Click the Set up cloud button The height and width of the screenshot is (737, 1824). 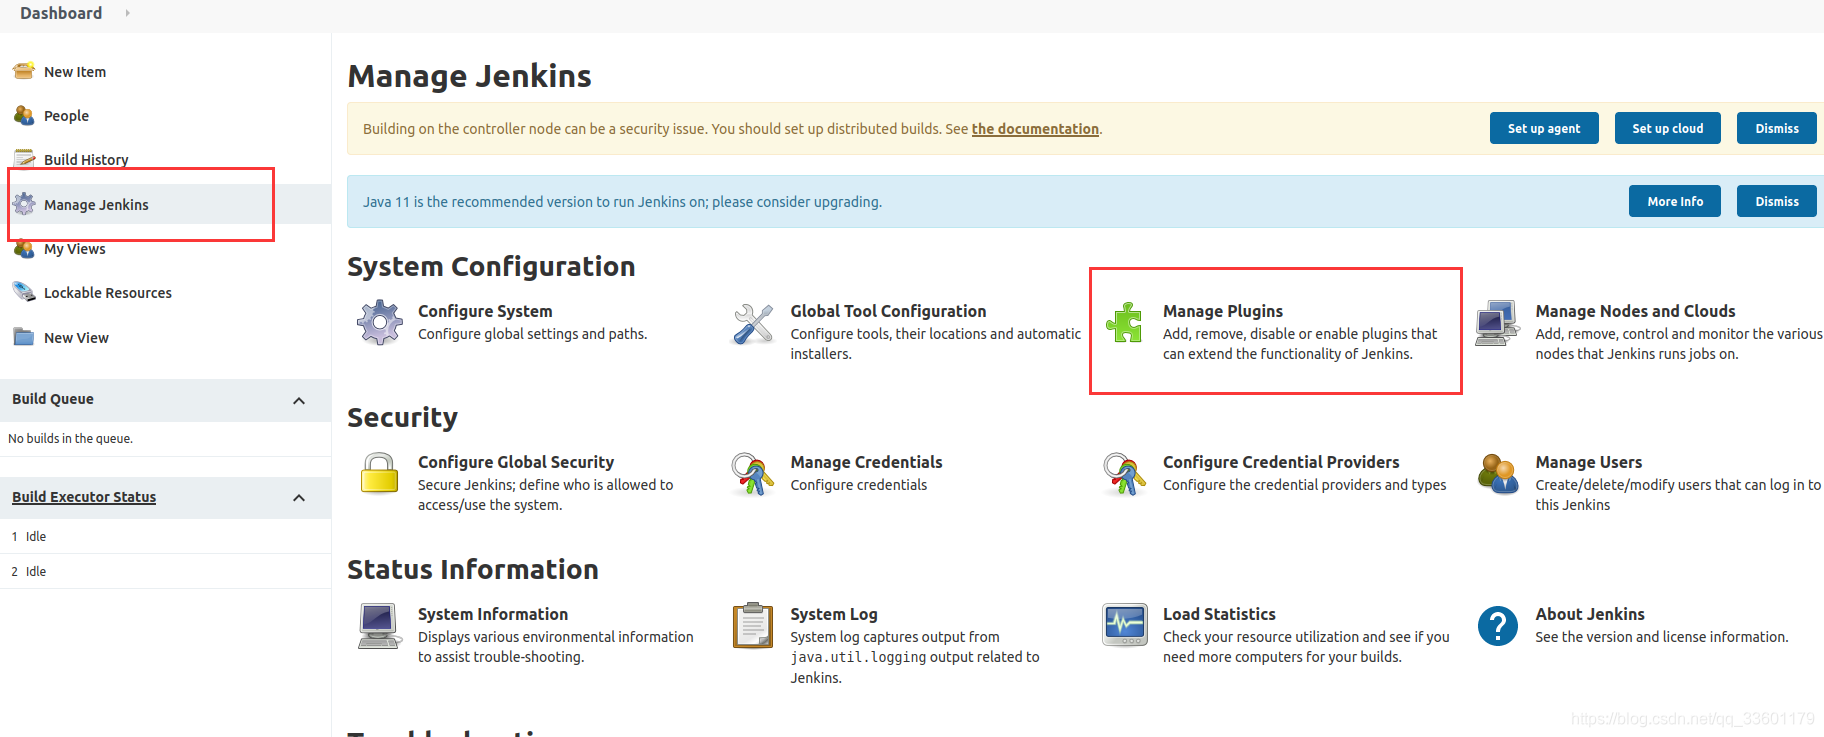[1667, 128]
